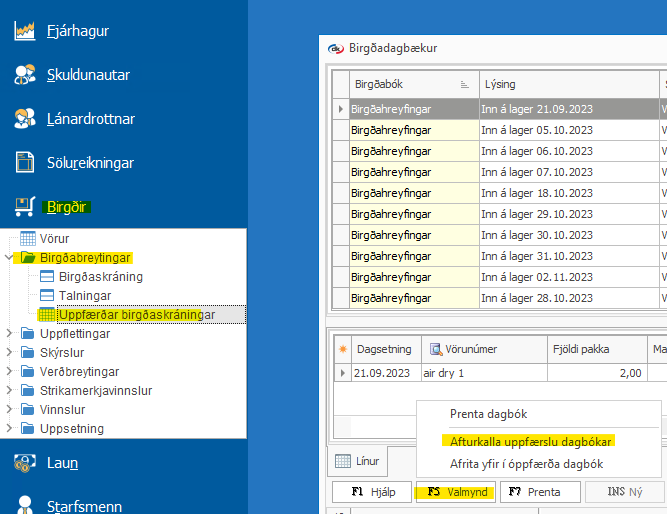Sort by the Birgðabók column header
Screen dimensions: 667x514
point(400,84)
